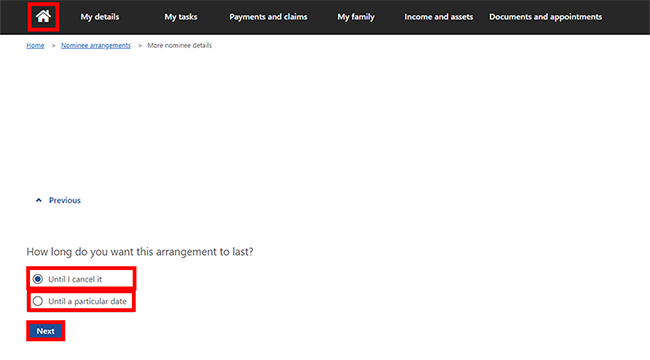This screenshot has height=360, width=650.
Task: Open the My tasks menu
Action: pyautogui.click(x=181, y=17)
